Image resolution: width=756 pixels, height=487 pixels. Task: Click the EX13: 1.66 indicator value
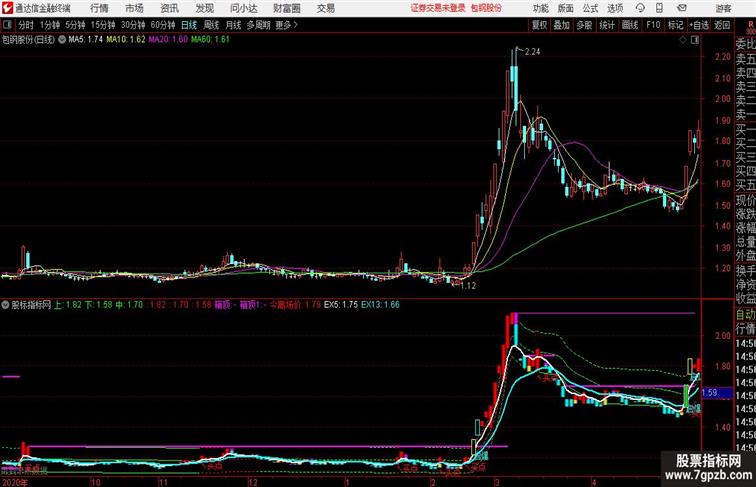pyautogui.click(x=380, y=305)
